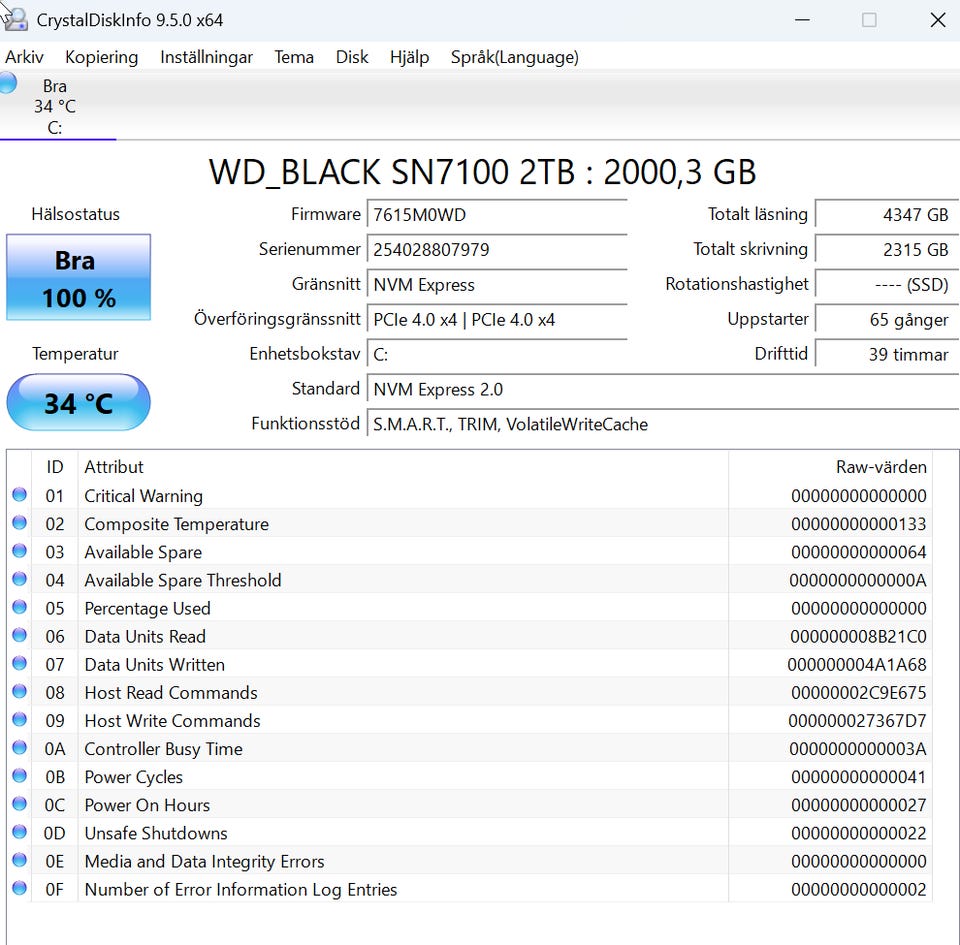Open the Arkiv menu
The image size is (960, 945).
coord(24,57)
